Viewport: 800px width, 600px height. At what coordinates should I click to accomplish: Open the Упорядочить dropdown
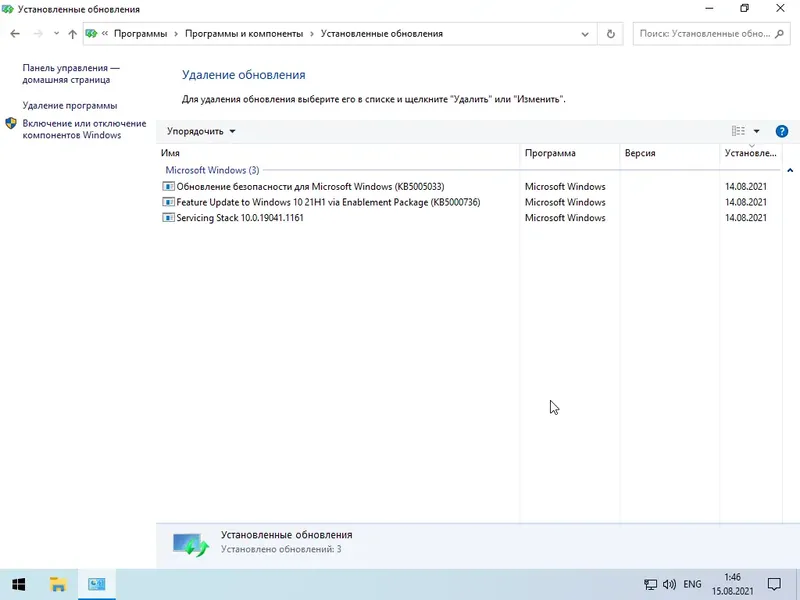pyautogui.click(x=194, y=131)
